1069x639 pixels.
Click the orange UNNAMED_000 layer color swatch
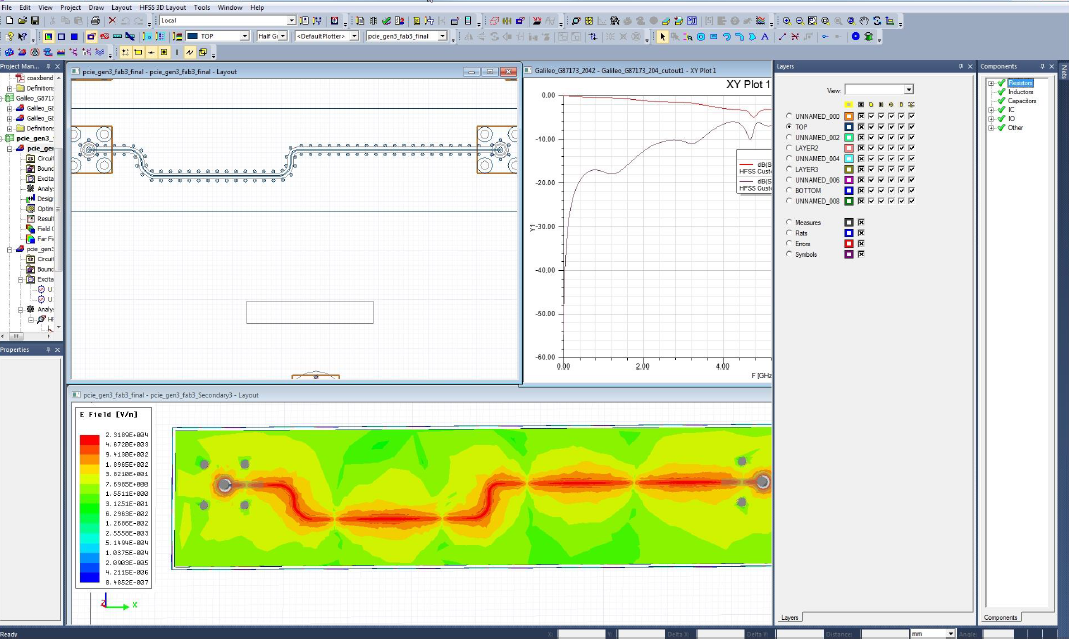pos(849,117)
